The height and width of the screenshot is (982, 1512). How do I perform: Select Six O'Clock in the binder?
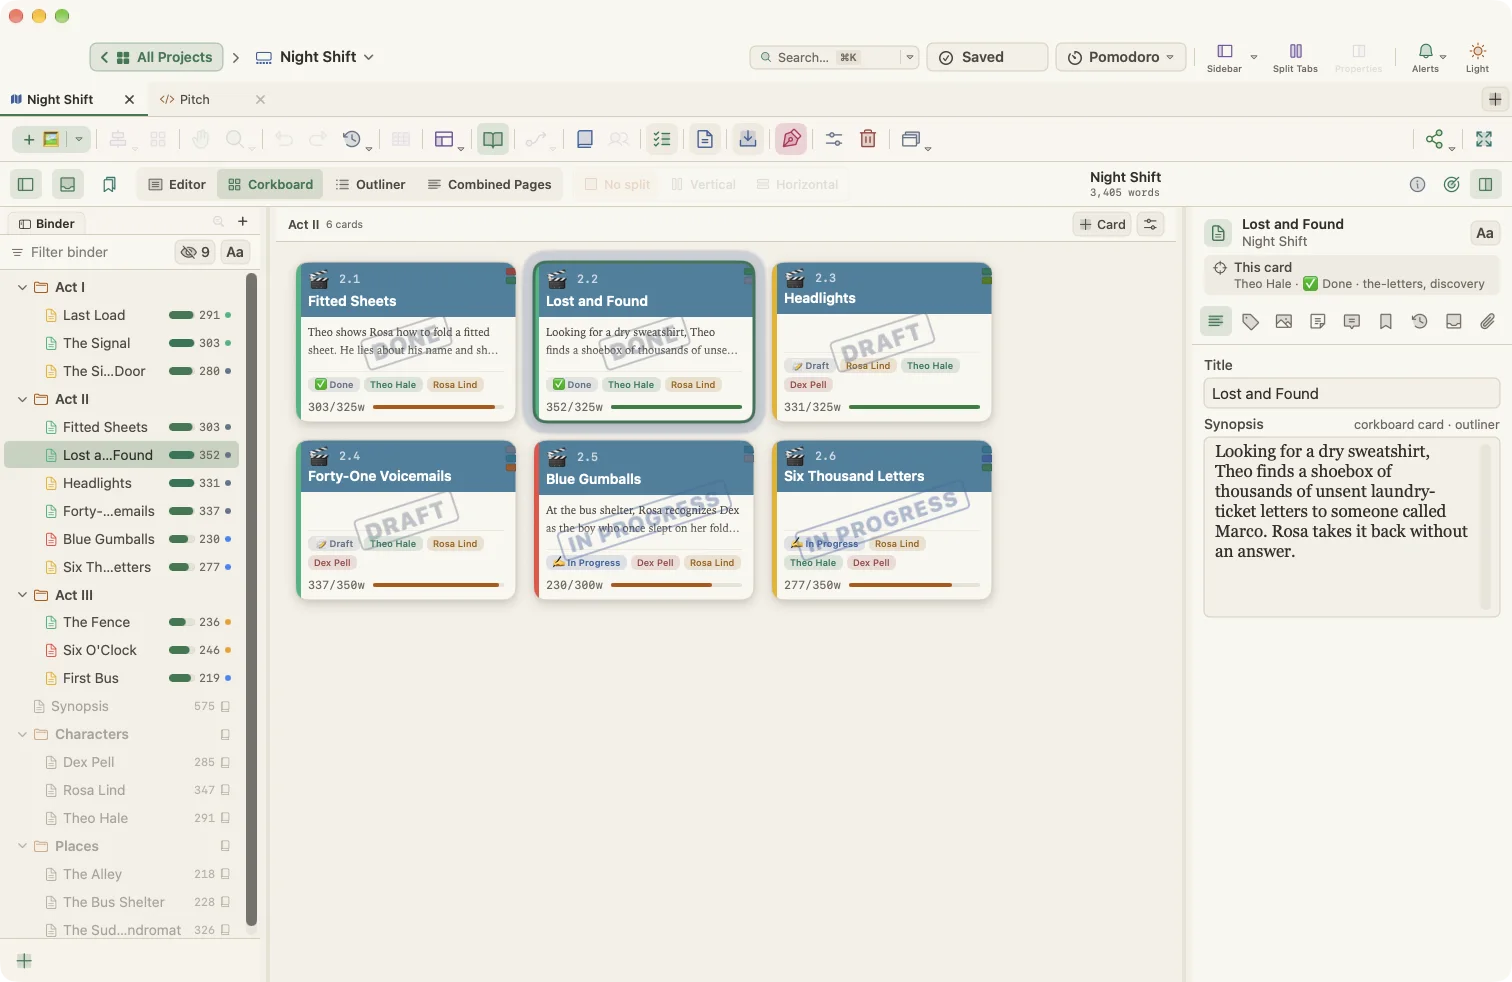[122, 650]
